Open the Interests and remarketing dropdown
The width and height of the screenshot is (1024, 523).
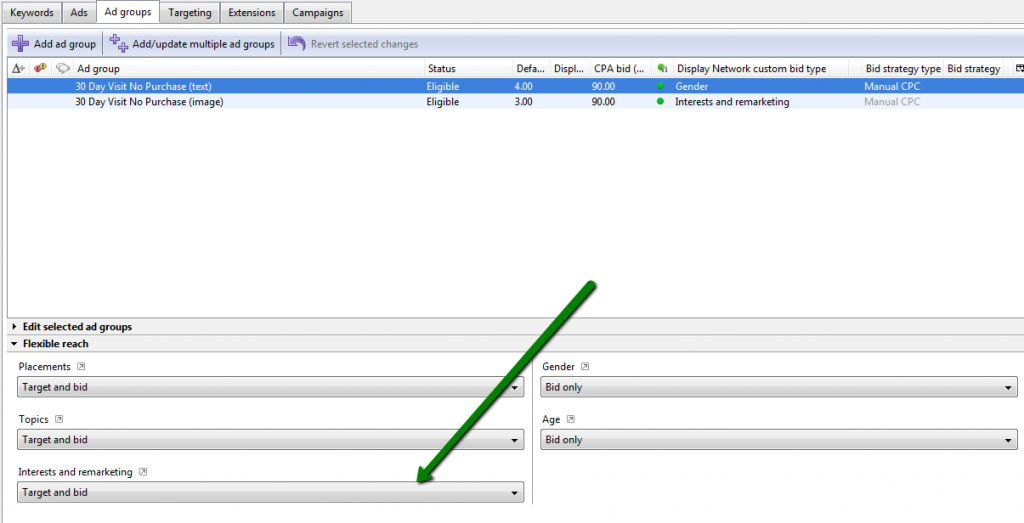click(x=270, y=493)
